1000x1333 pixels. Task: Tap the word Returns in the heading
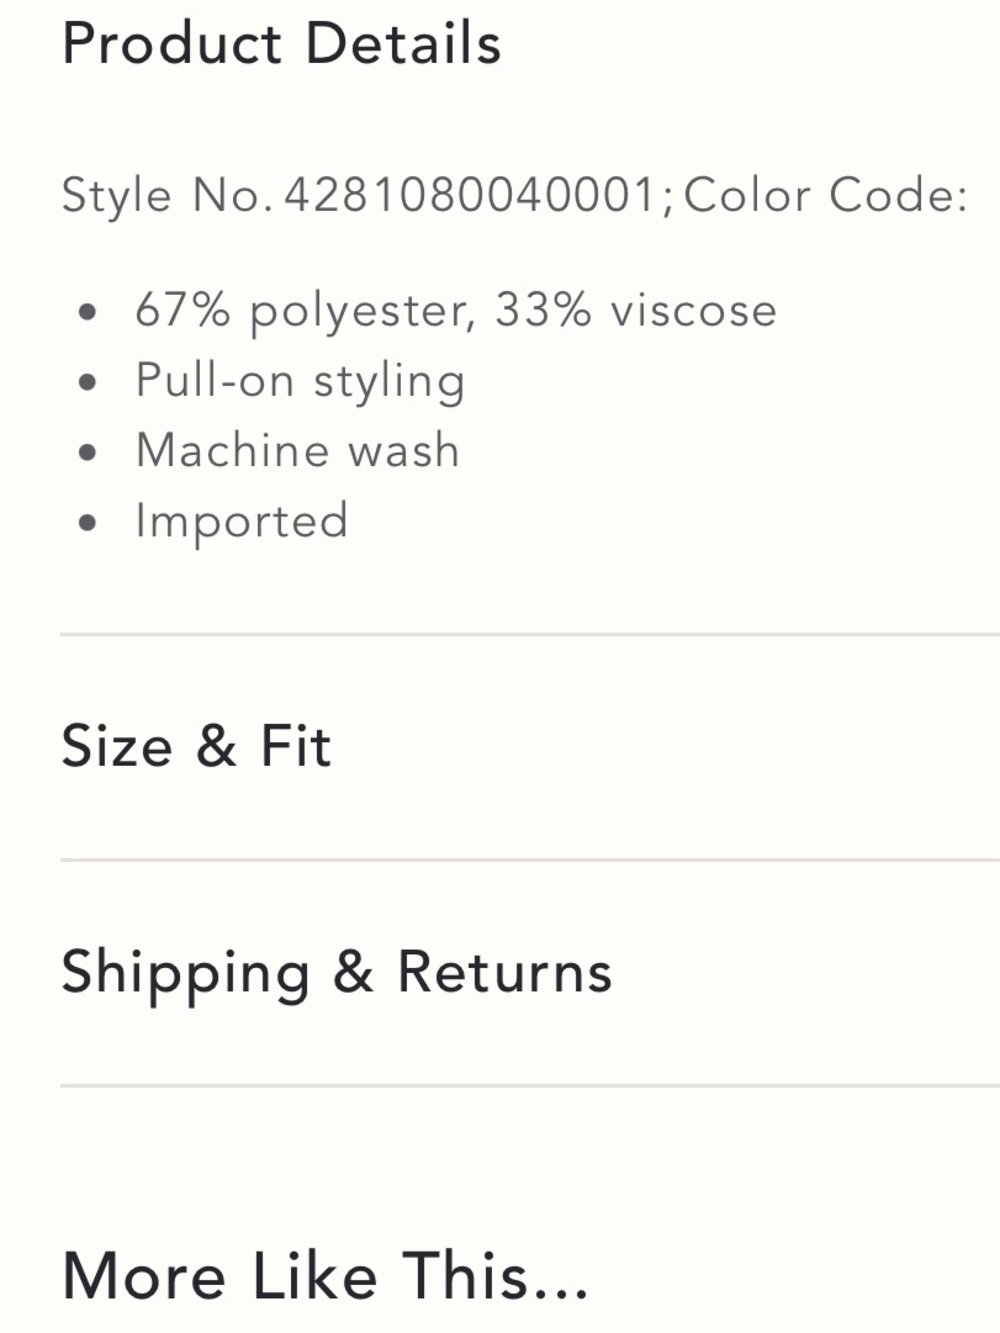[x=504, y=972]
